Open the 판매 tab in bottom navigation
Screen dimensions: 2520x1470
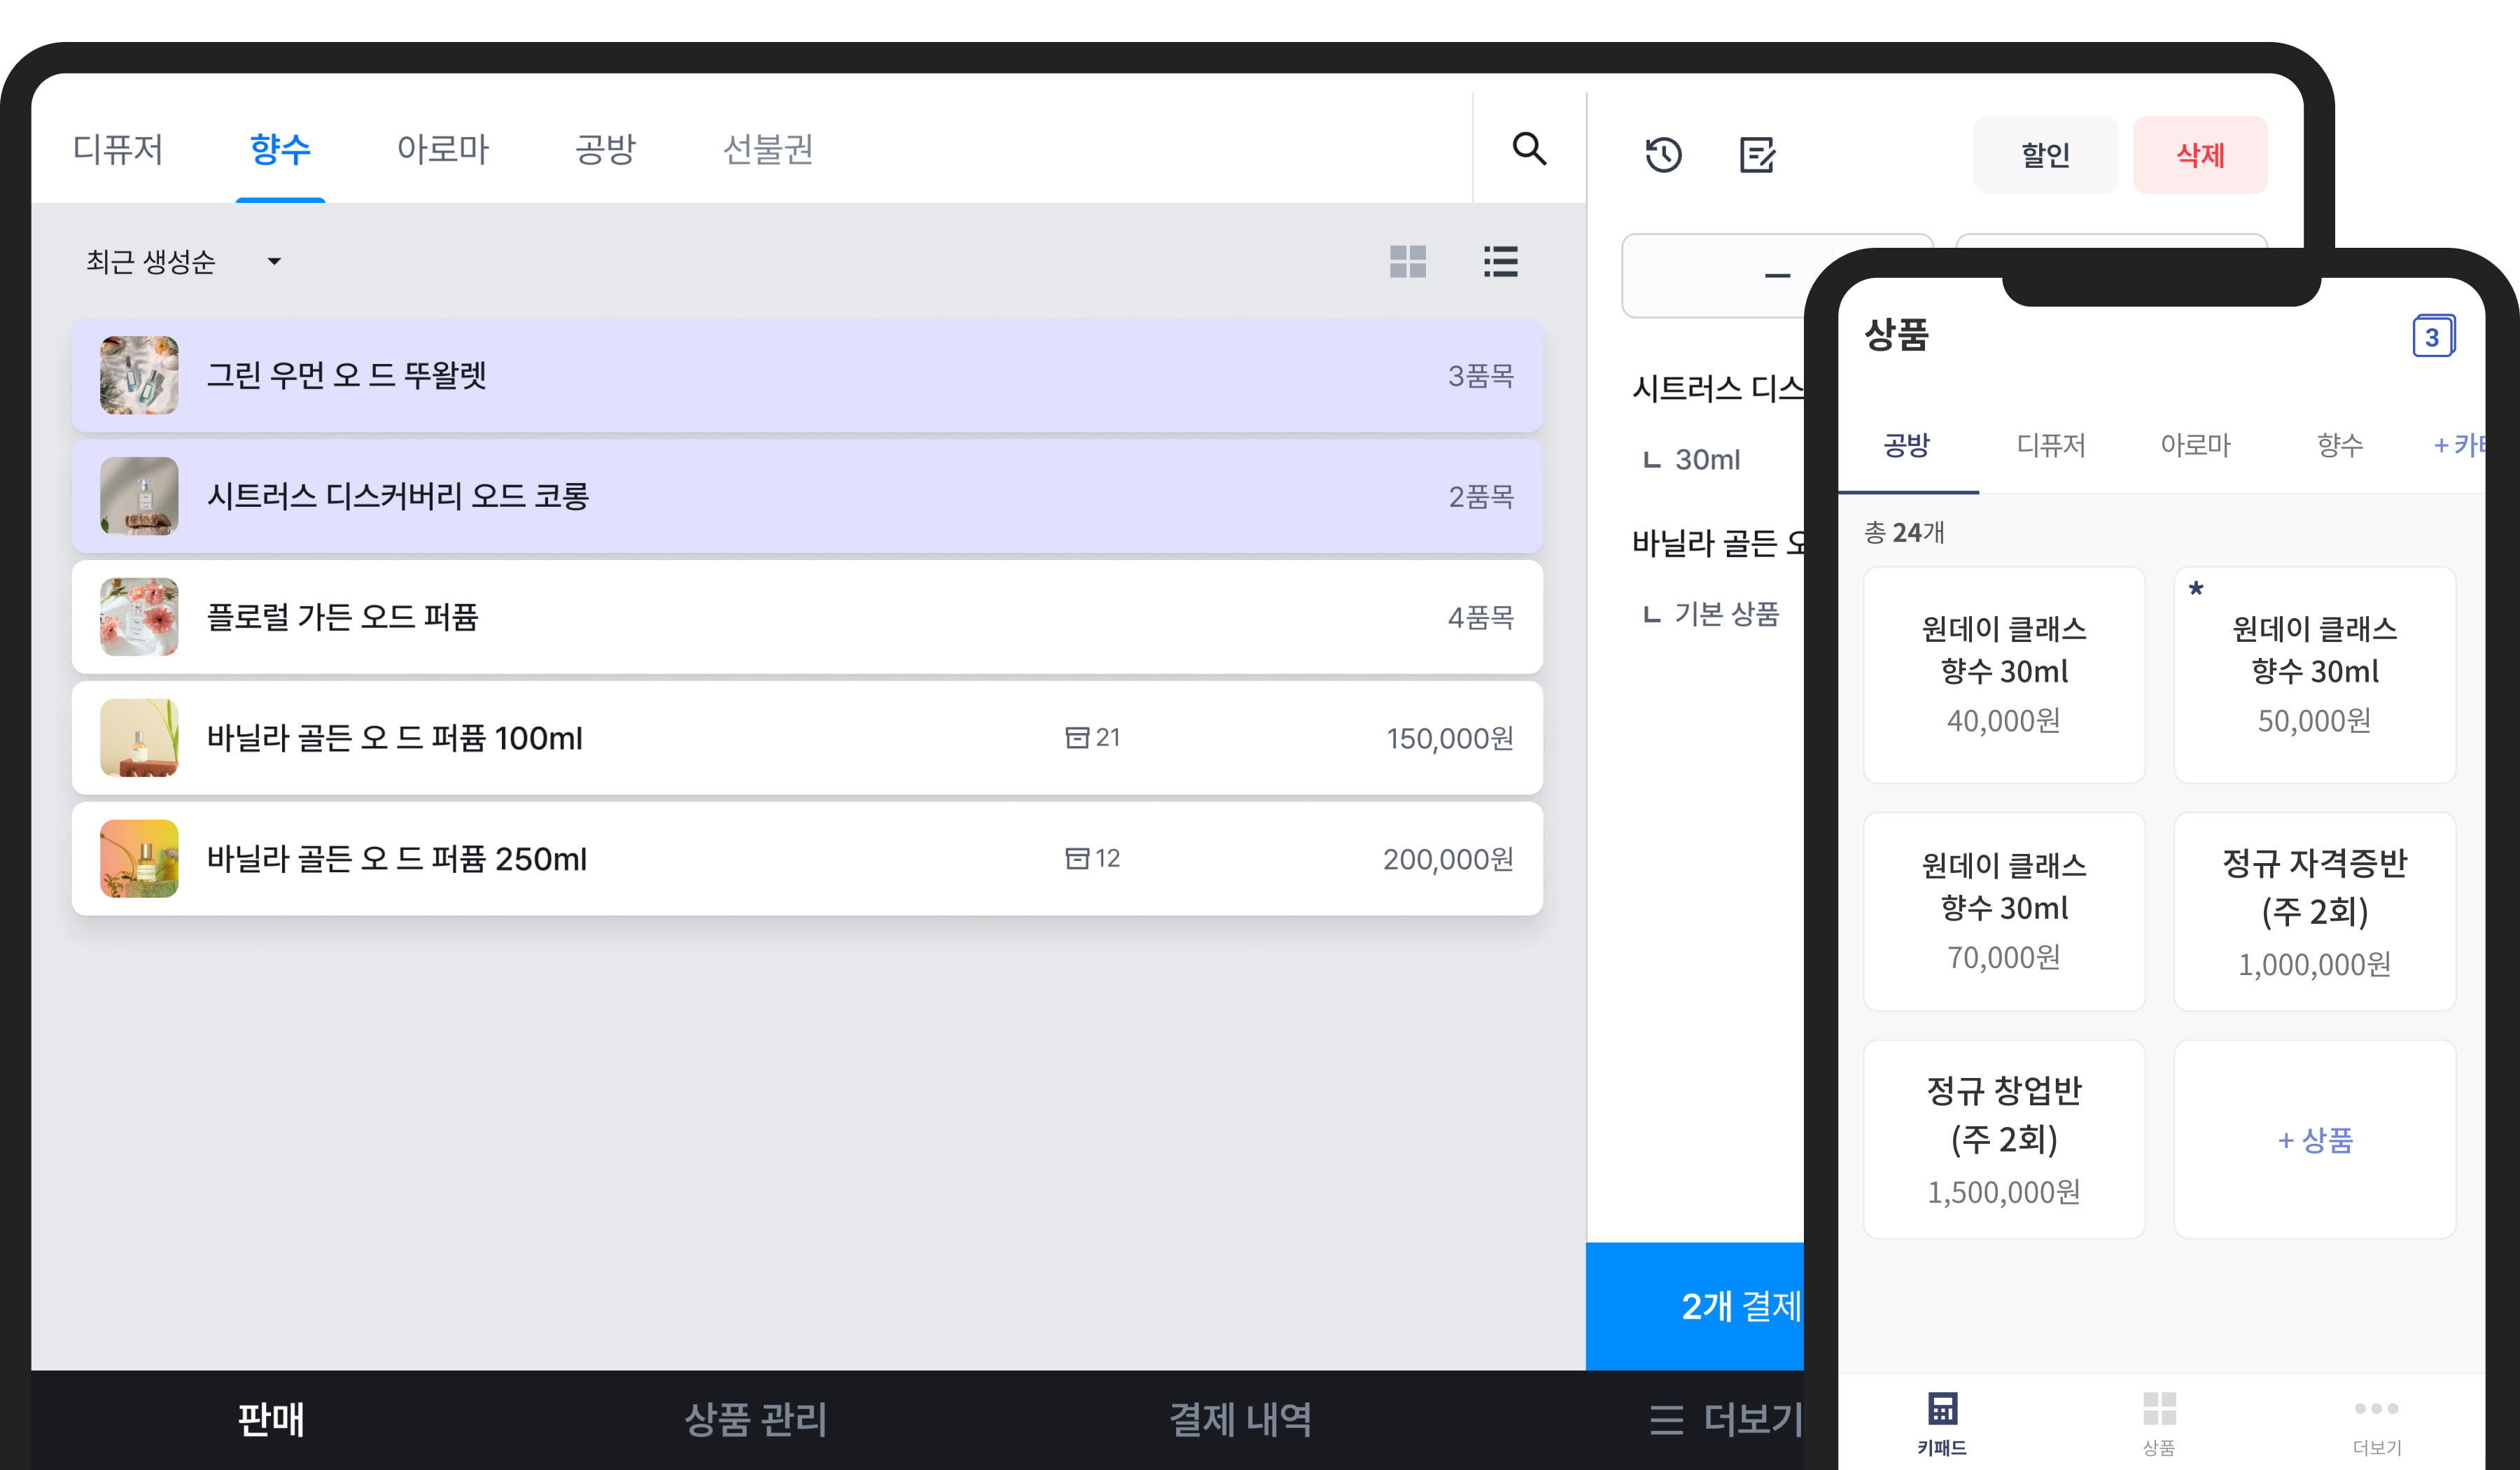coord(271,1419)
